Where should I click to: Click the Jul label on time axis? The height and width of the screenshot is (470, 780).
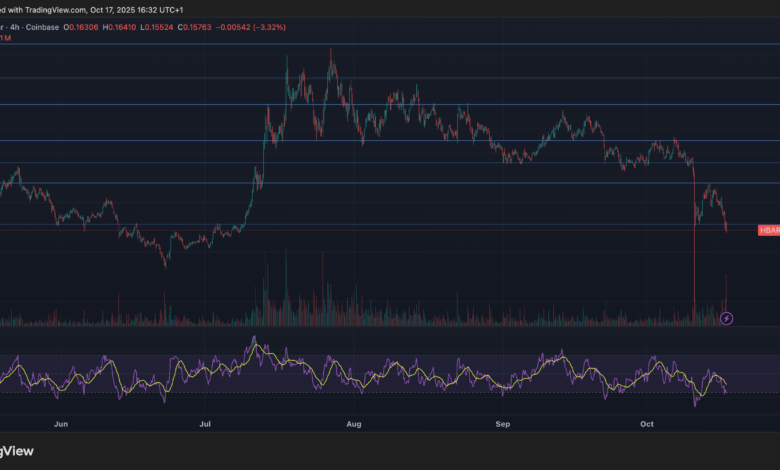click(x=205, y=424)
